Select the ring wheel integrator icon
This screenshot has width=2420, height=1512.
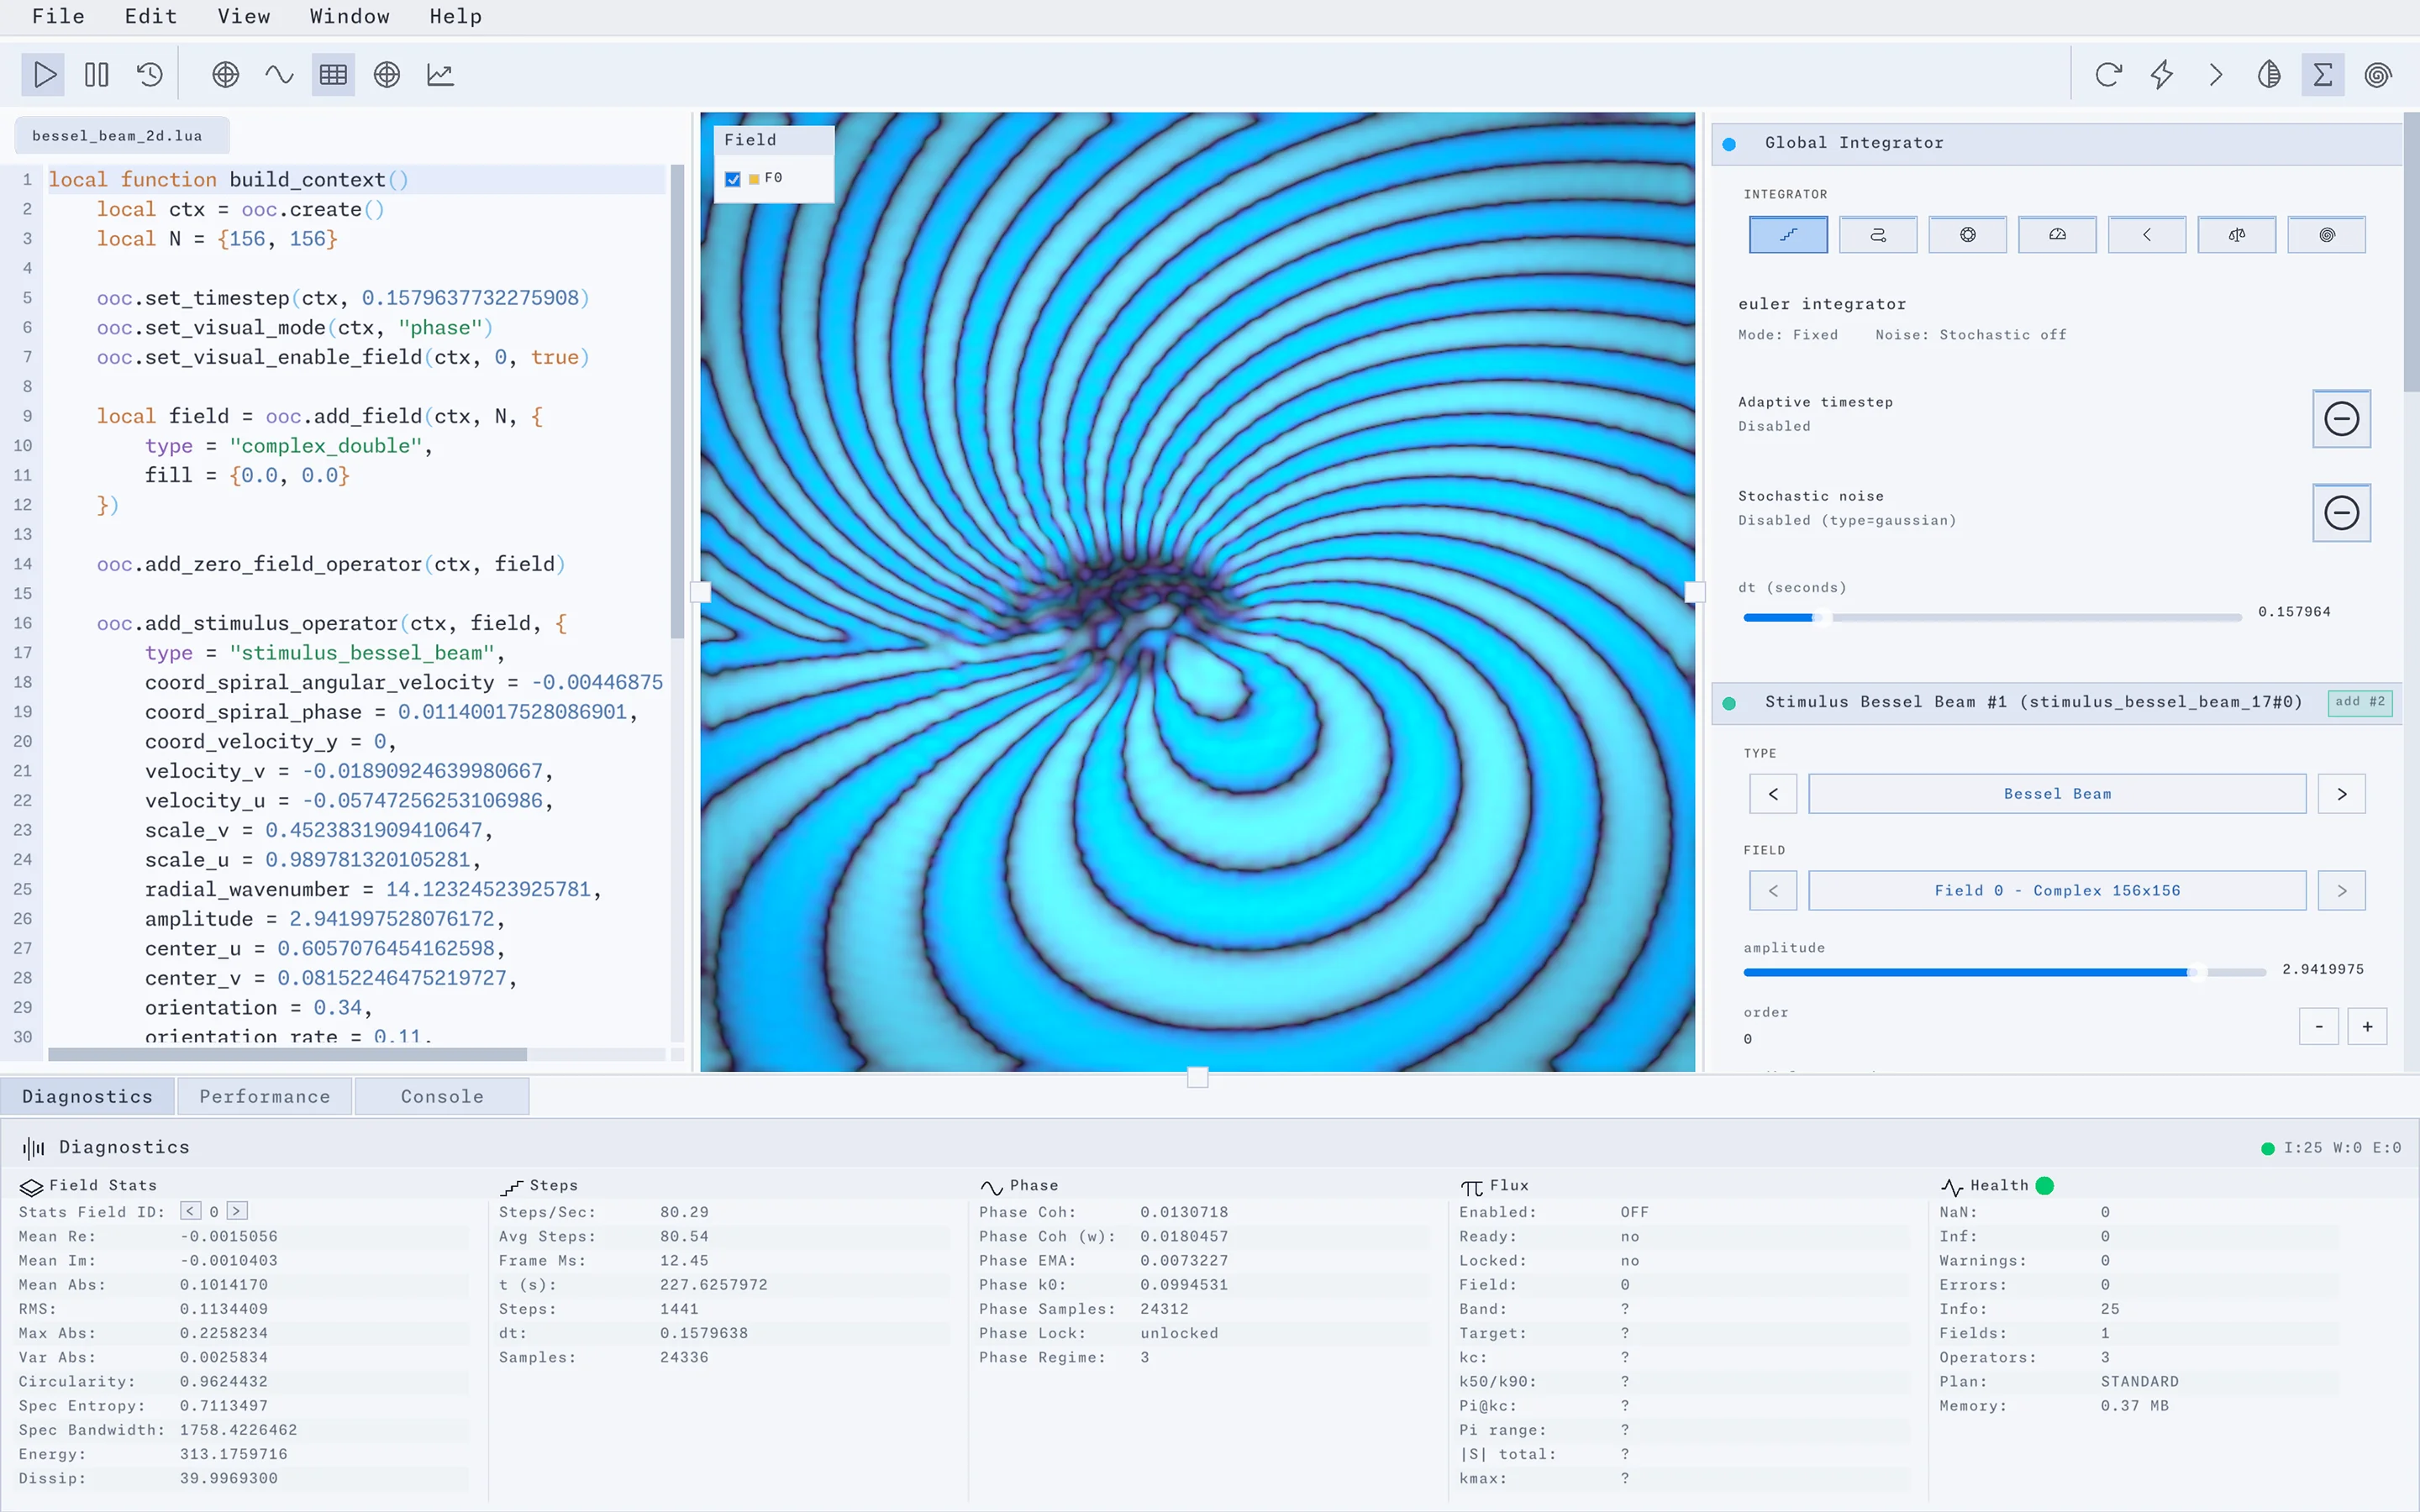(x=1967, y=234)
